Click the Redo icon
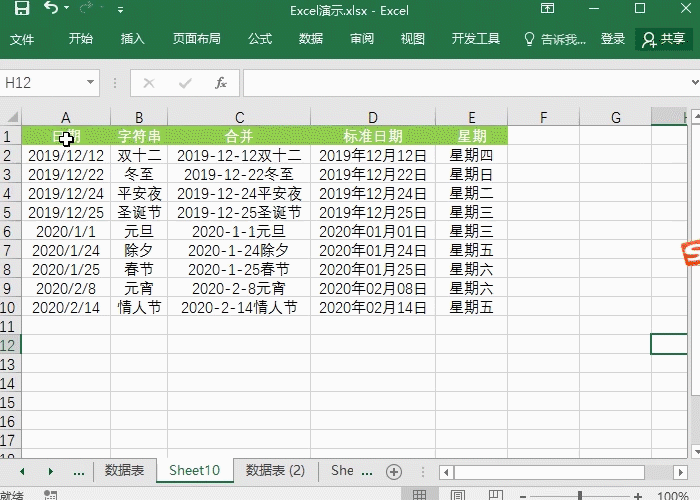This screenshot has height=500, width=700. [x=87, y=8]
